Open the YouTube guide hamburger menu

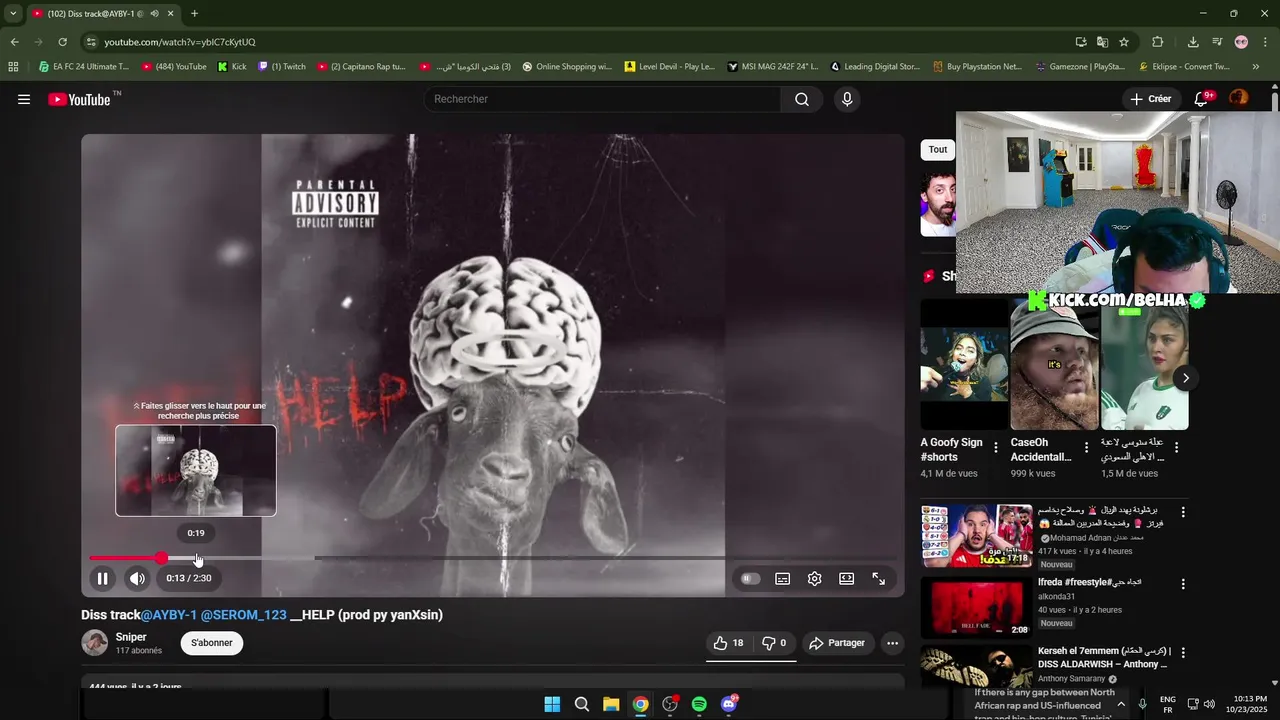pyautogui.click(x=24, y=99)
